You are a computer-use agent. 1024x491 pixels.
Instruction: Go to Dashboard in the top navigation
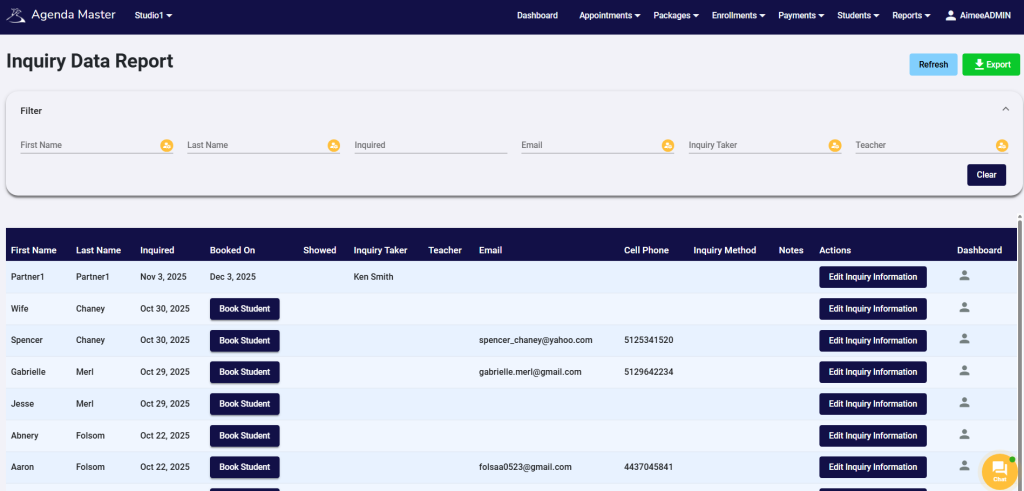(537, 16)
